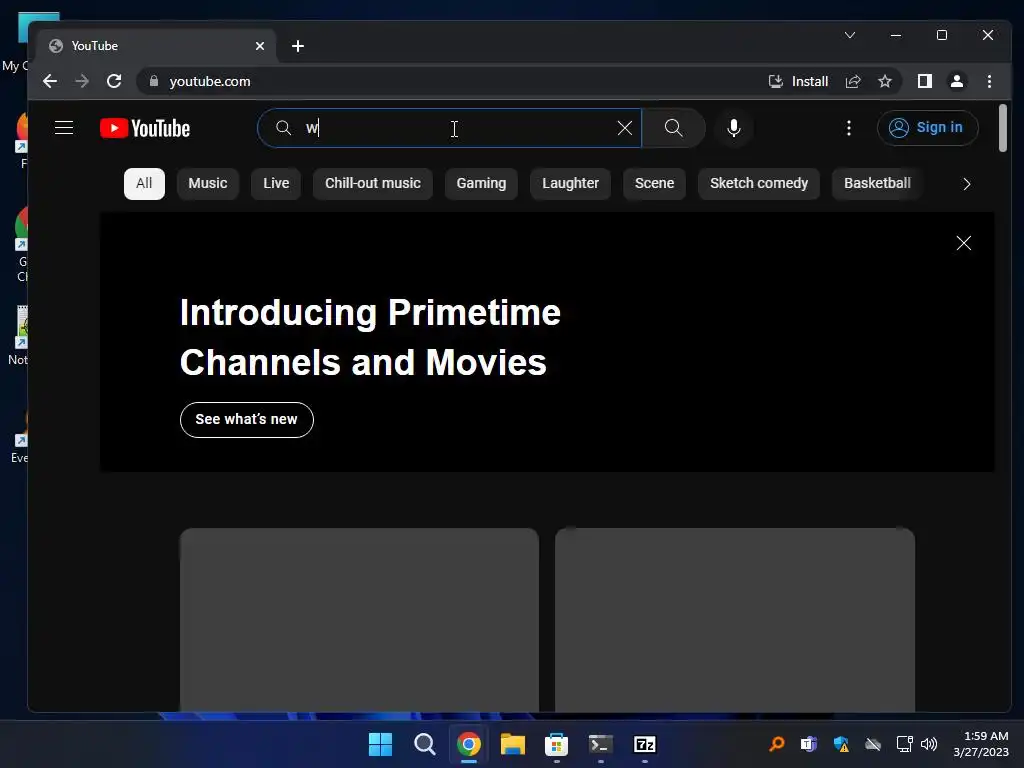Open the volume speaker tray icon
Image resolution: width=1024 pixels, height=768 pixels.
pos(929,744)
